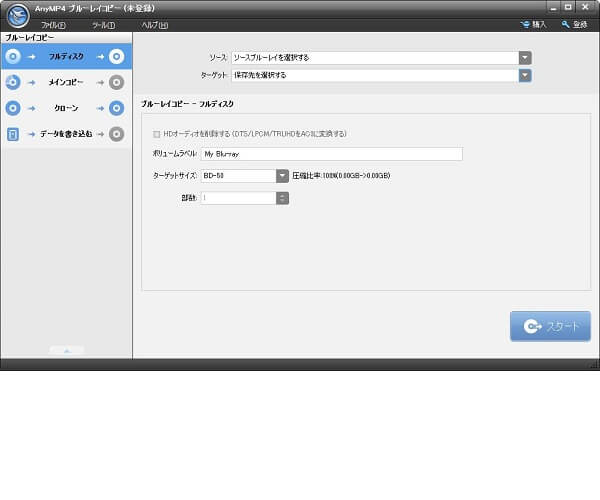Click the 登録 register link
Screen dimensions: 600x500
pyautogui.click(x=574, y=24)
